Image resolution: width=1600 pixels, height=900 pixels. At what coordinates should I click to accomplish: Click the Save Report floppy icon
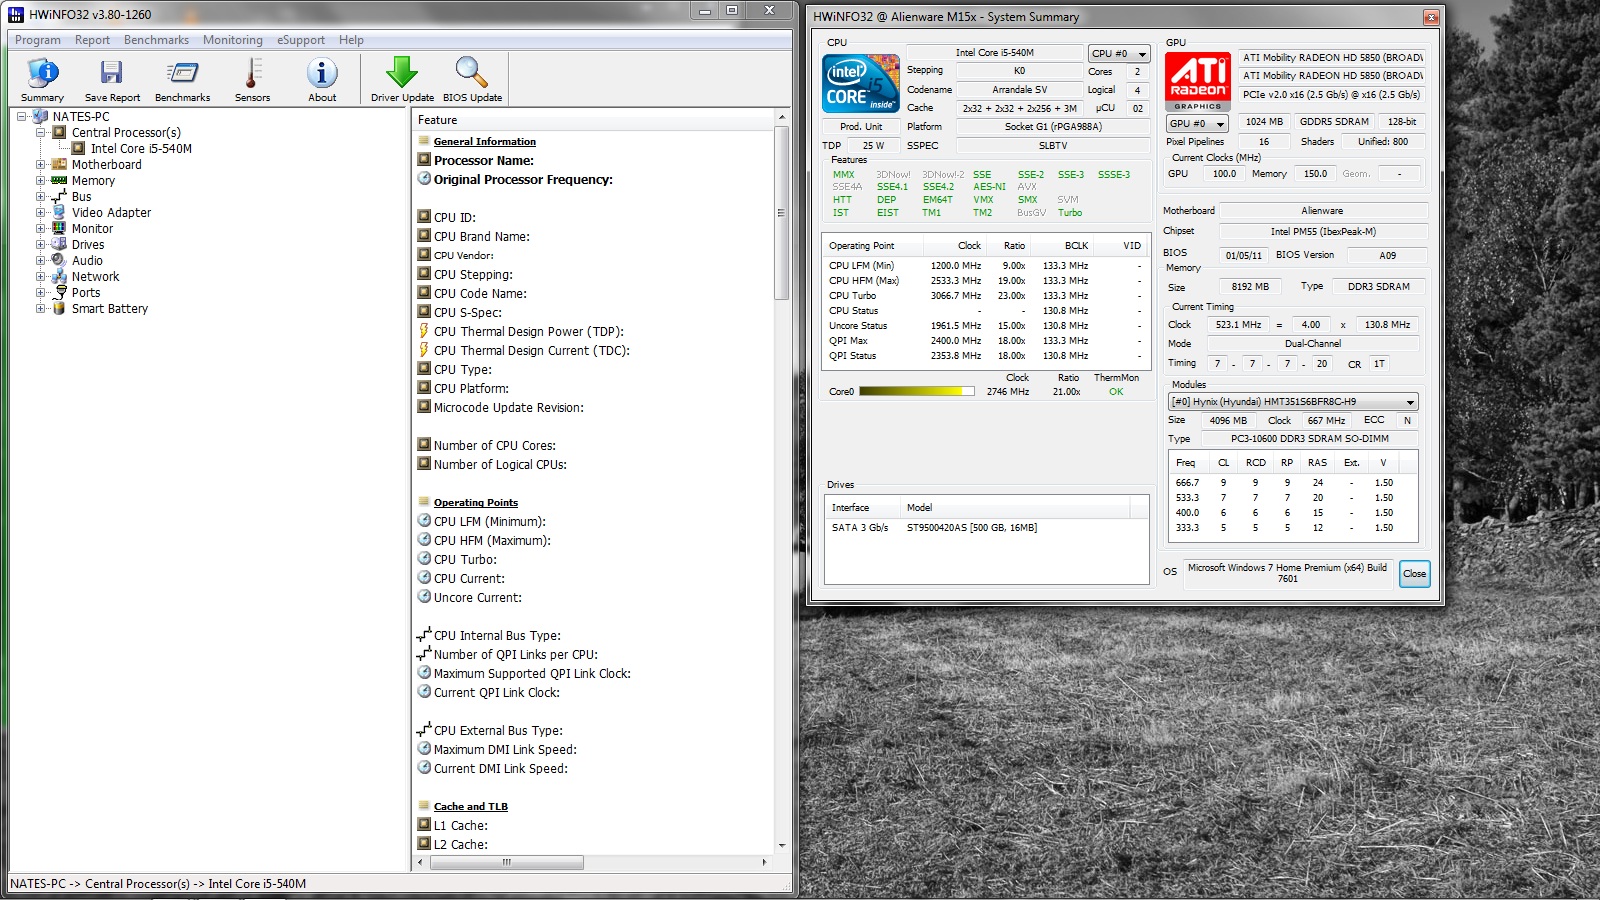point(112,74)
